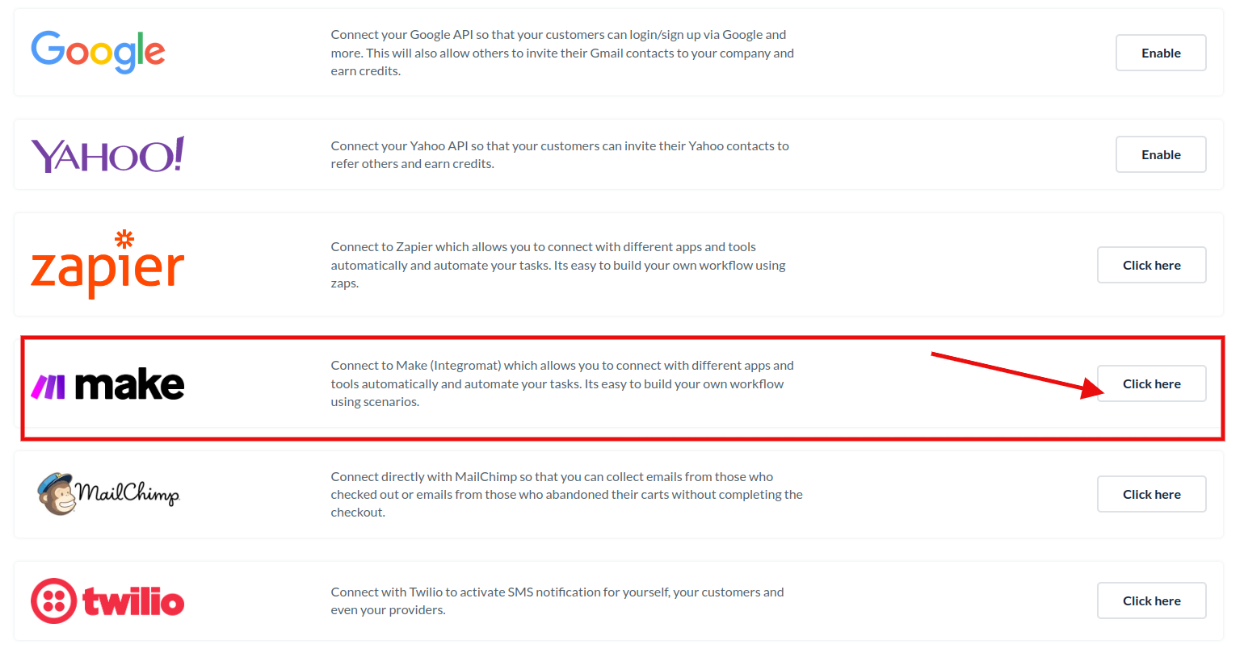Click the Yahoo API description text
The height and width of the screenshot is (650, 1234).
click(x=560, y=155)
